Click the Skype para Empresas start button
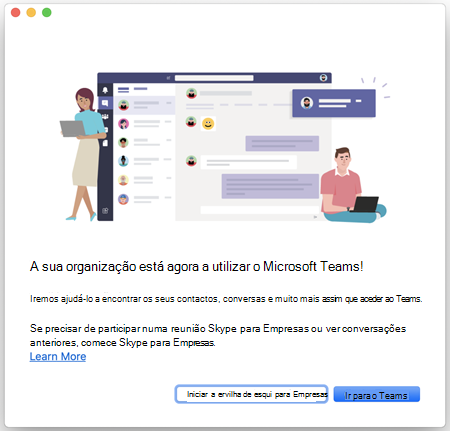The height and width of the screenshot is (431, 450). [x=251, y=394]
